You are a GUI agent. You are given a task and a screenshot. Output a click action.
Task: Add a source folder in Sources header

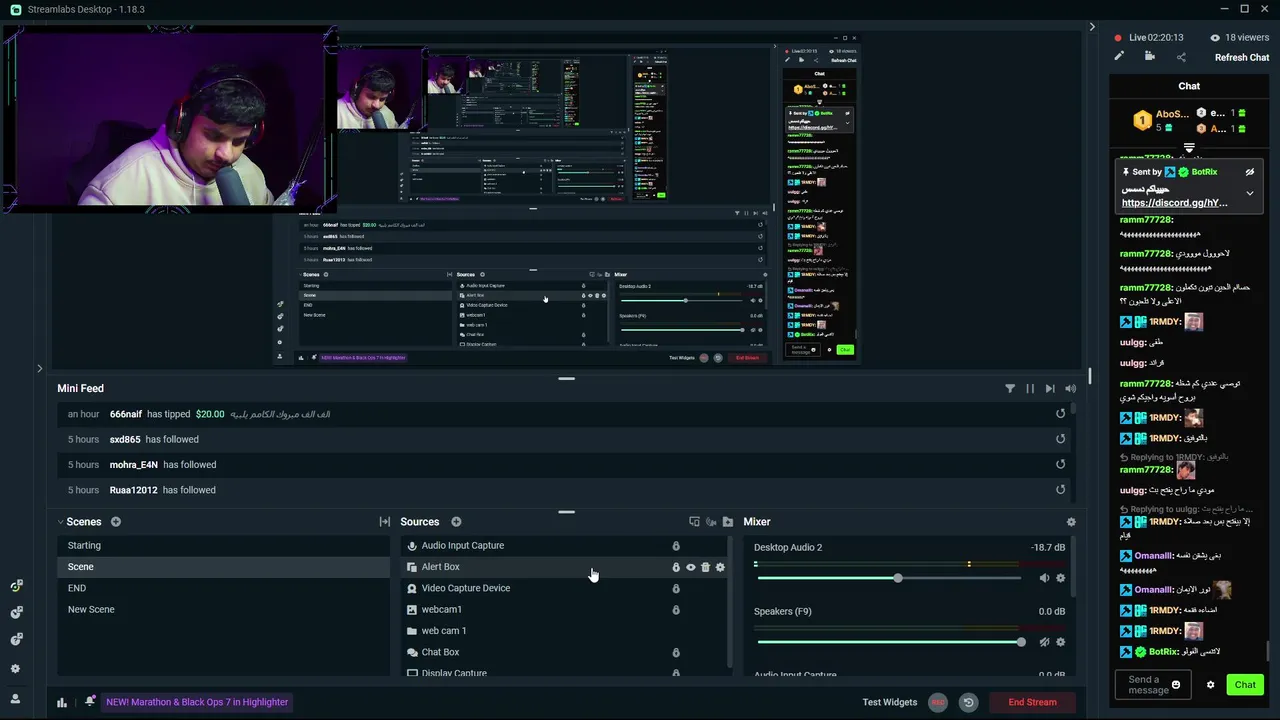(728, 522)
